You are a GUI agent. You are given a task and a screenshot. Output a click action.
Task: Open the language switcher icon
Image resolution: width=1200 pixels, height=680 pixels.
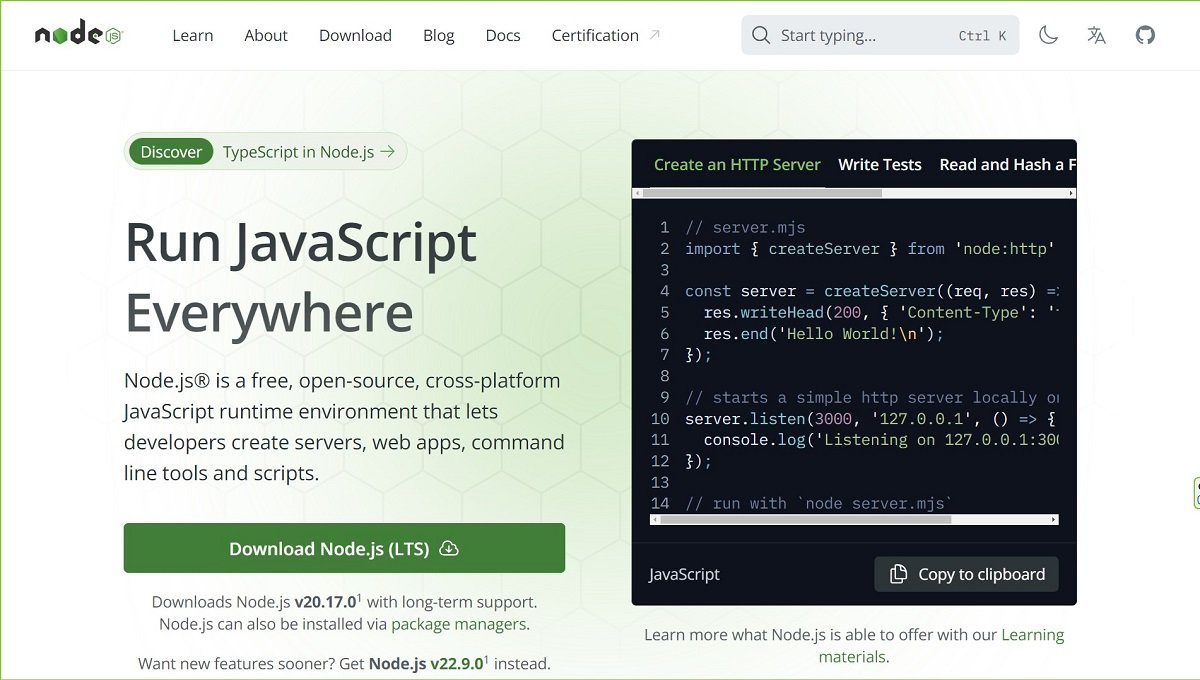click(1096, 35)
